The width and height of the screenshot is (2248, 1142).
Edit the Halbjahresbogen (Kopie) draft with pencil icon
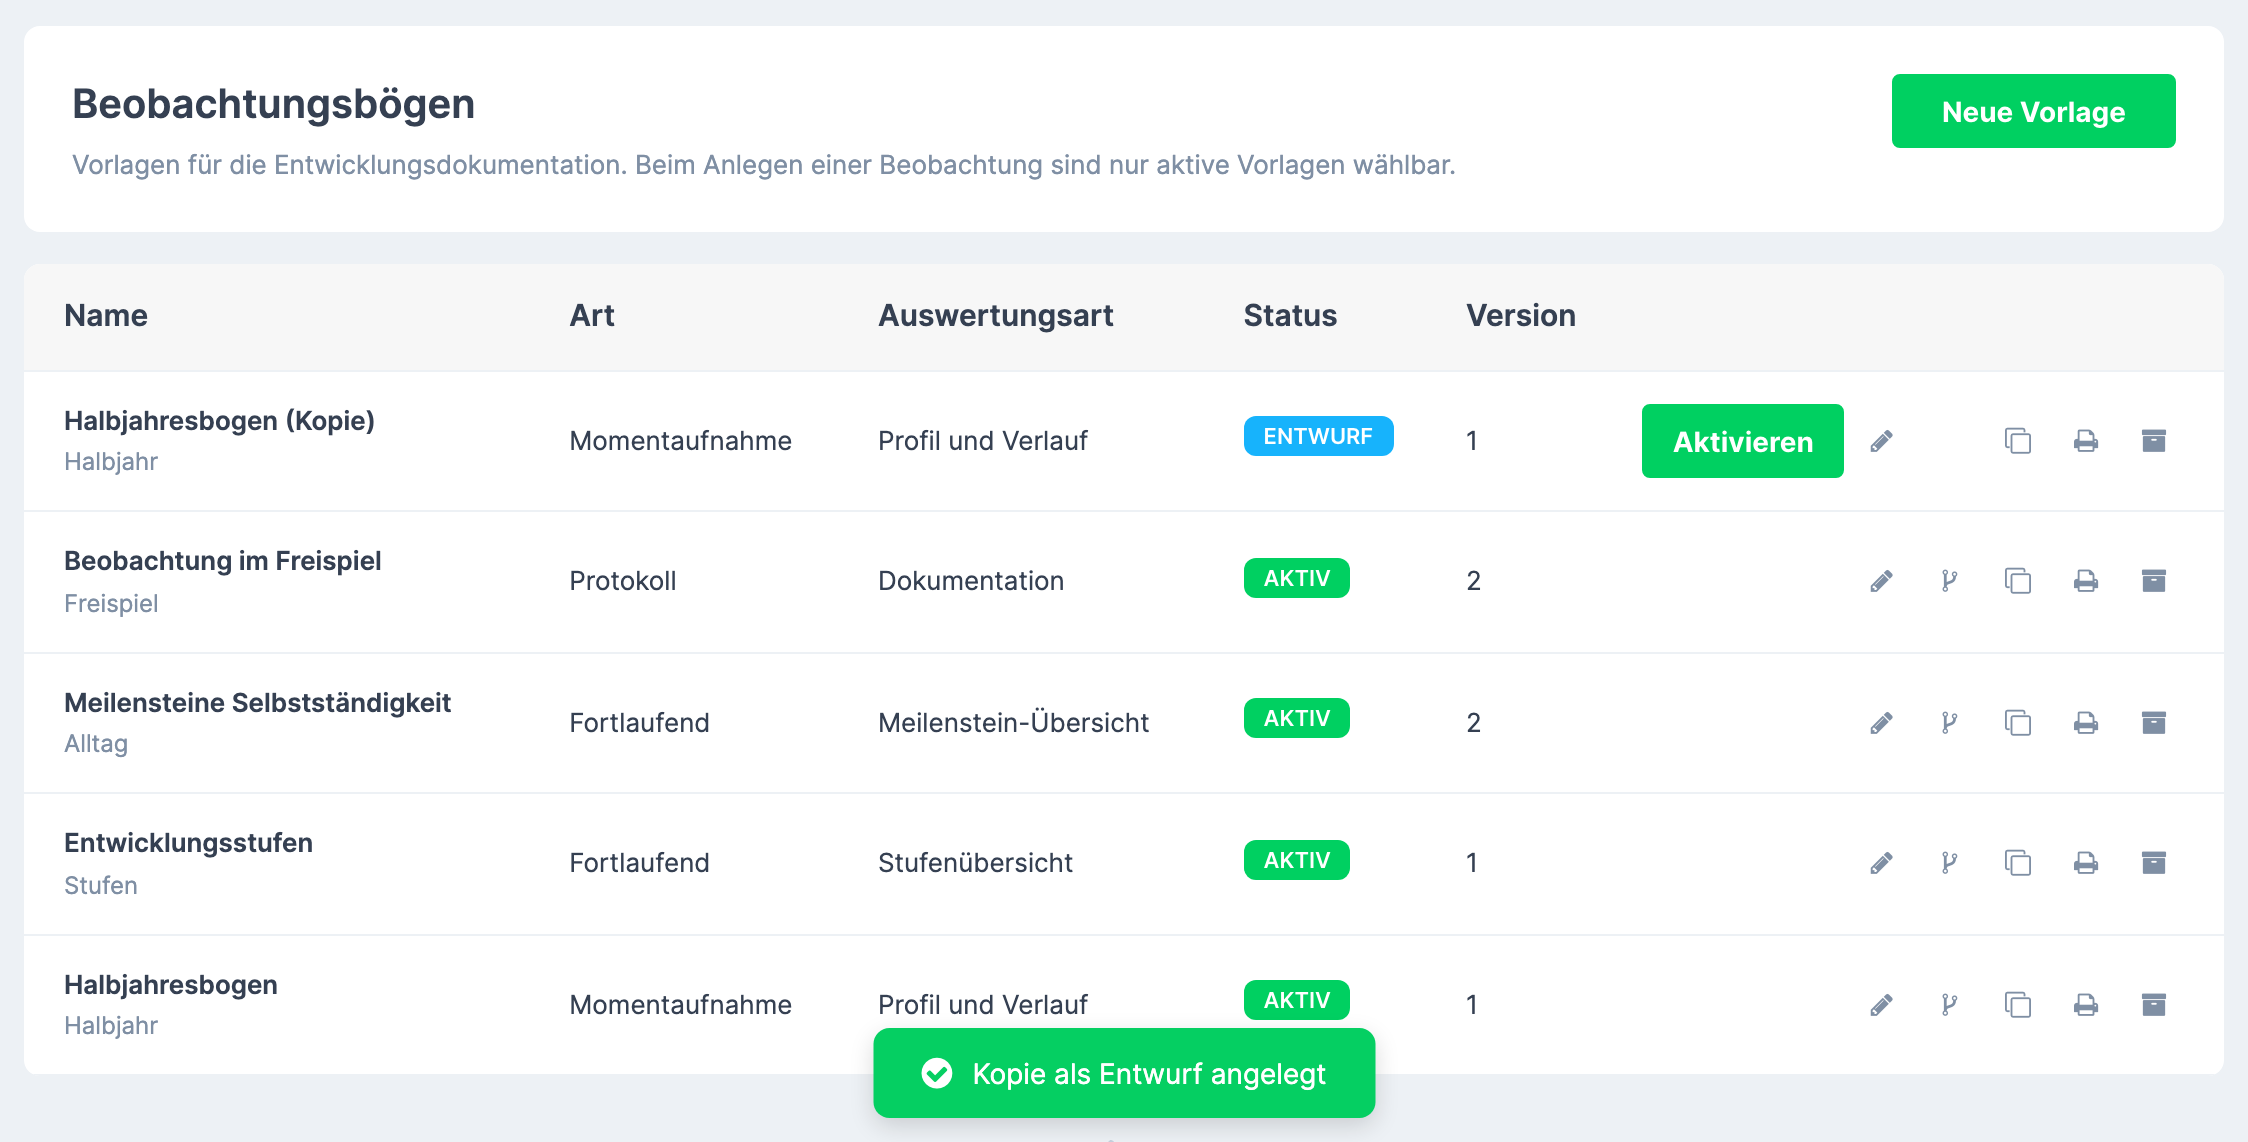pyautogui.click(x=1881, y=441)
